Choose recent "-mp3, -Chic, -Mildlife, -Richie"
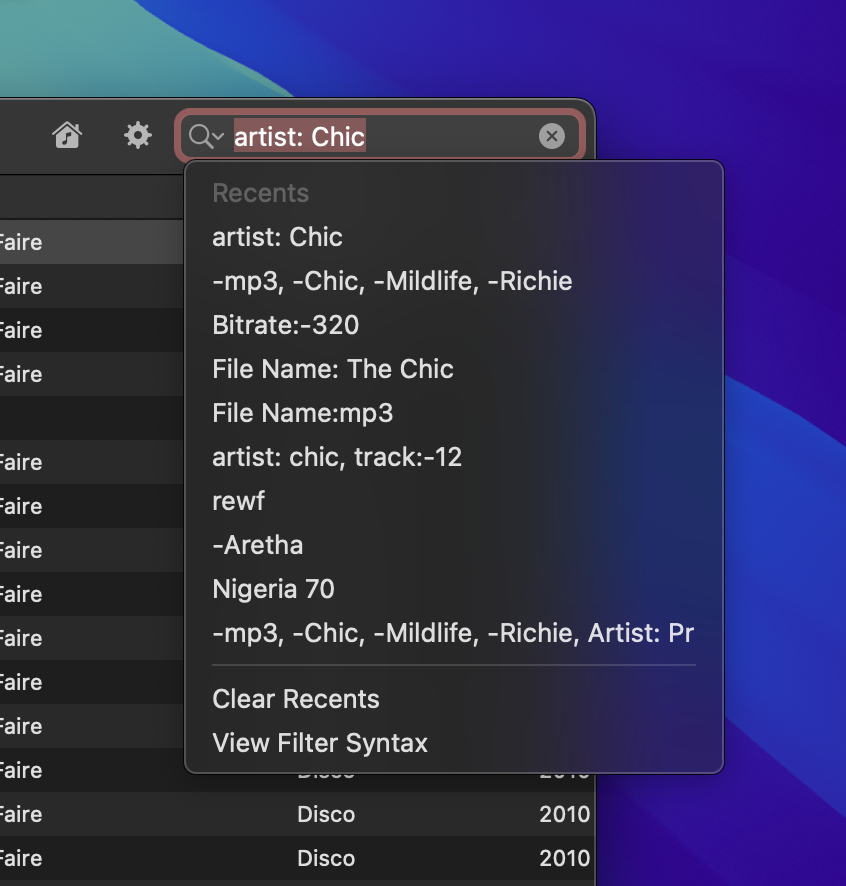This screenshot has width=846, height=886. coord(392,281)
